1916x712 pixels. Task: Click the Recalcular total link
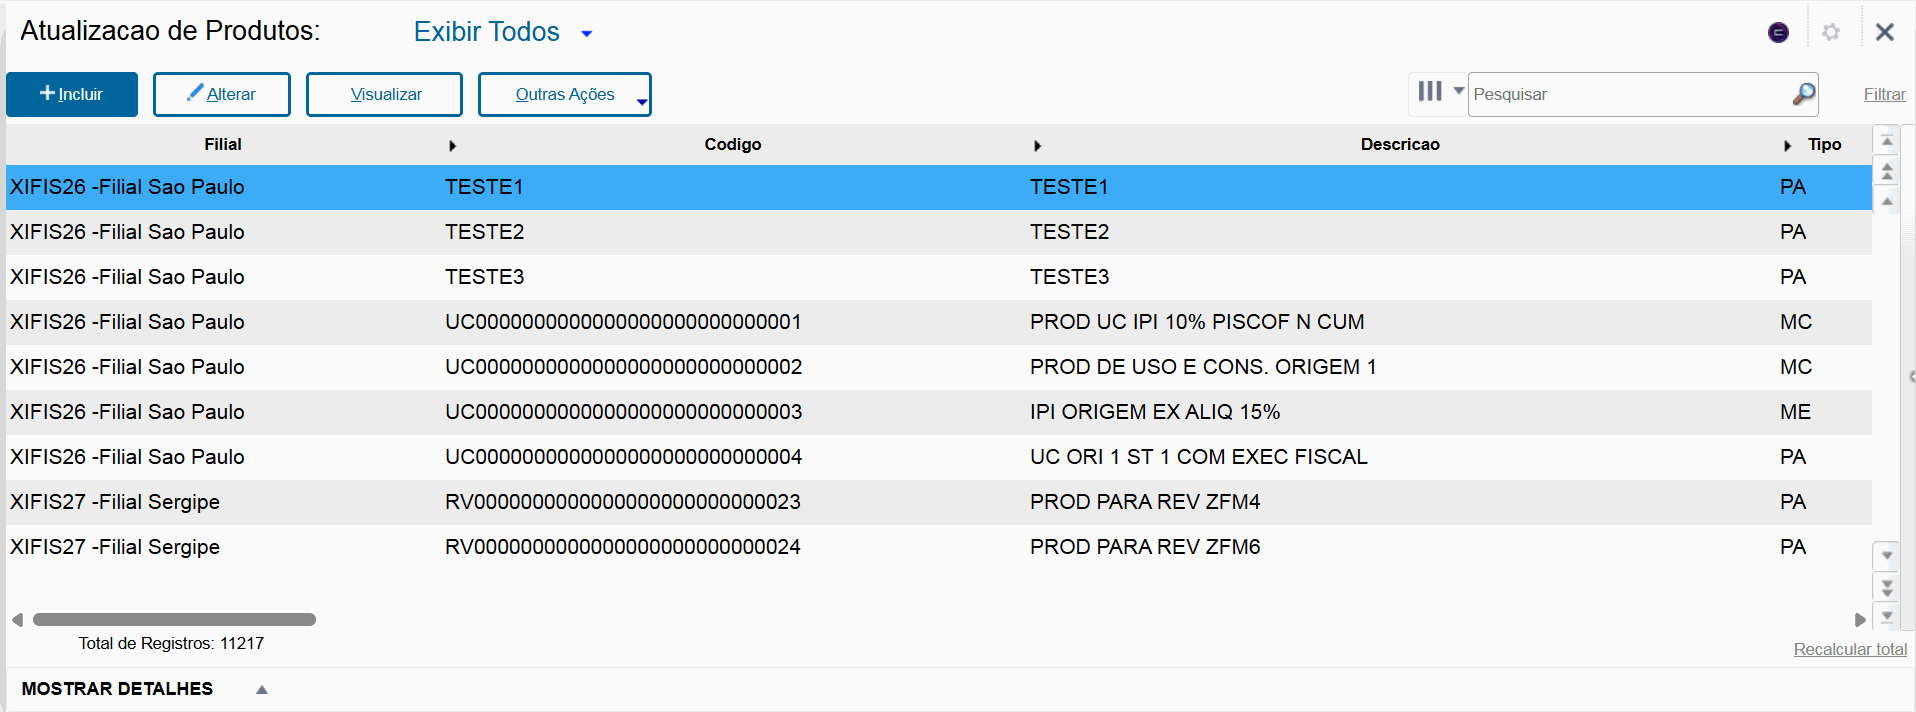[1849, 649]
